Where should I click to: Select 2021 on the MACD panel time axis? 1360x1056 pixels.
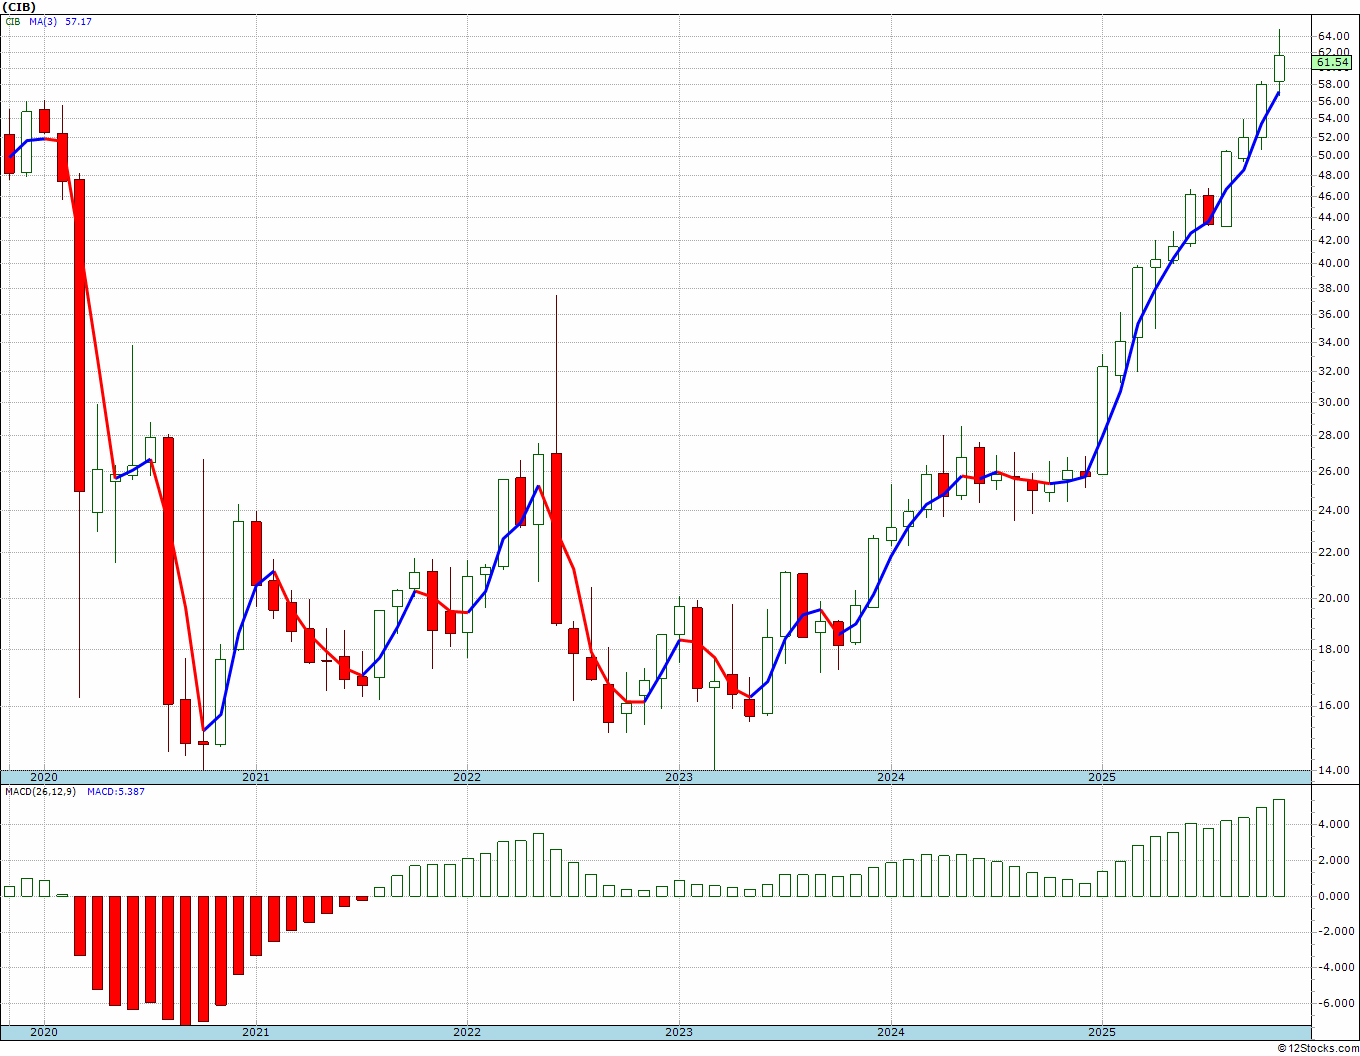click(x=255, y=1032)
